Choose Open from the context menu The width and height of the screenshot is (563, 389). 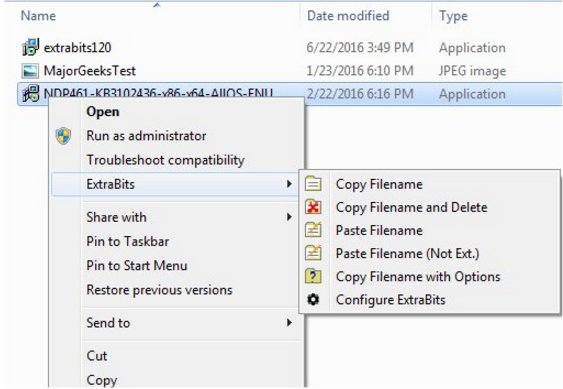pyautogui.click(x=103, y=112)
